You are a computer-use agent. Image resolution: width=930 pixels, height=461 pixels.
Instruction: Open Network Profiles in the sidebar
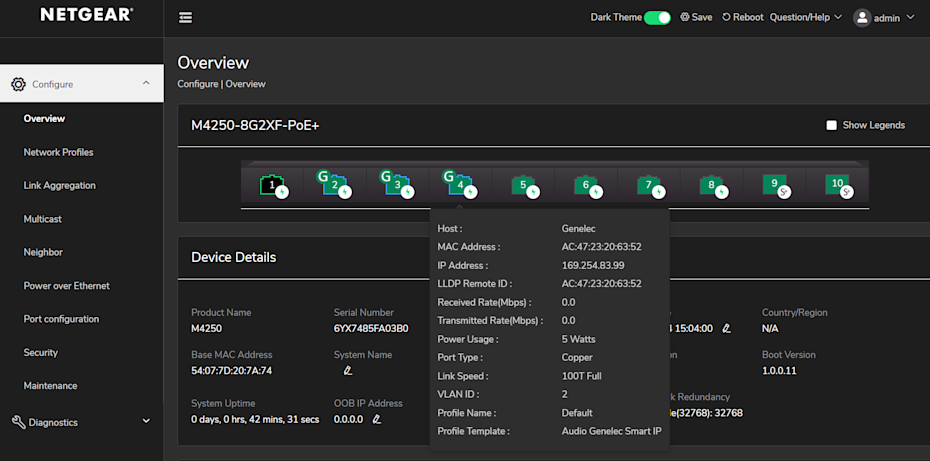coord(58,152)
